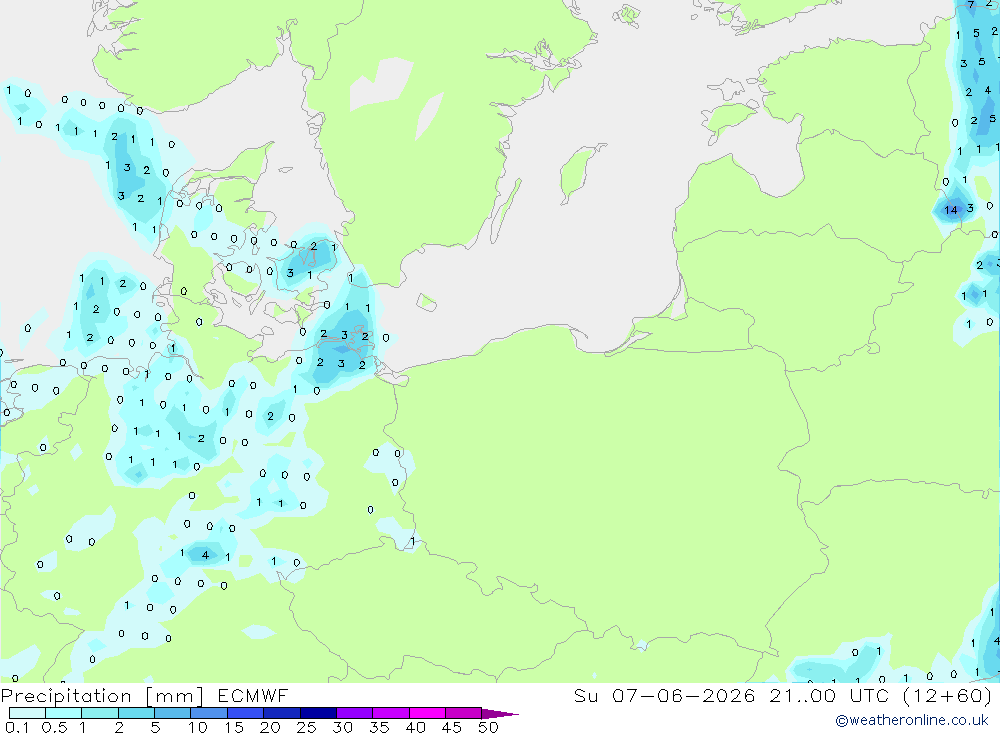Click the 20–25 mm legend color swatch
The height and width of the screenshot is (733, 1000).
pyautogui.click(x=282, y=713)
